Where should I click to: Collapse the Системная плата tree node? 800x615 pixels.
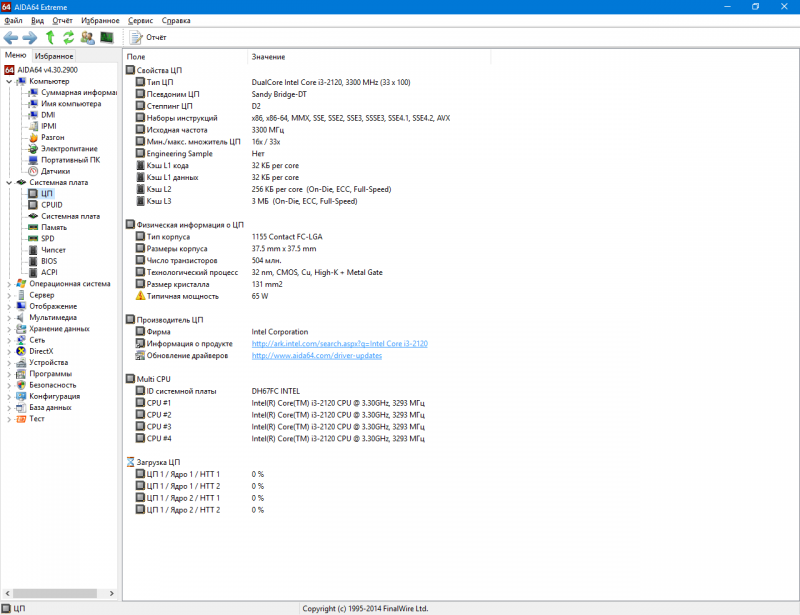tap(9, 183)
